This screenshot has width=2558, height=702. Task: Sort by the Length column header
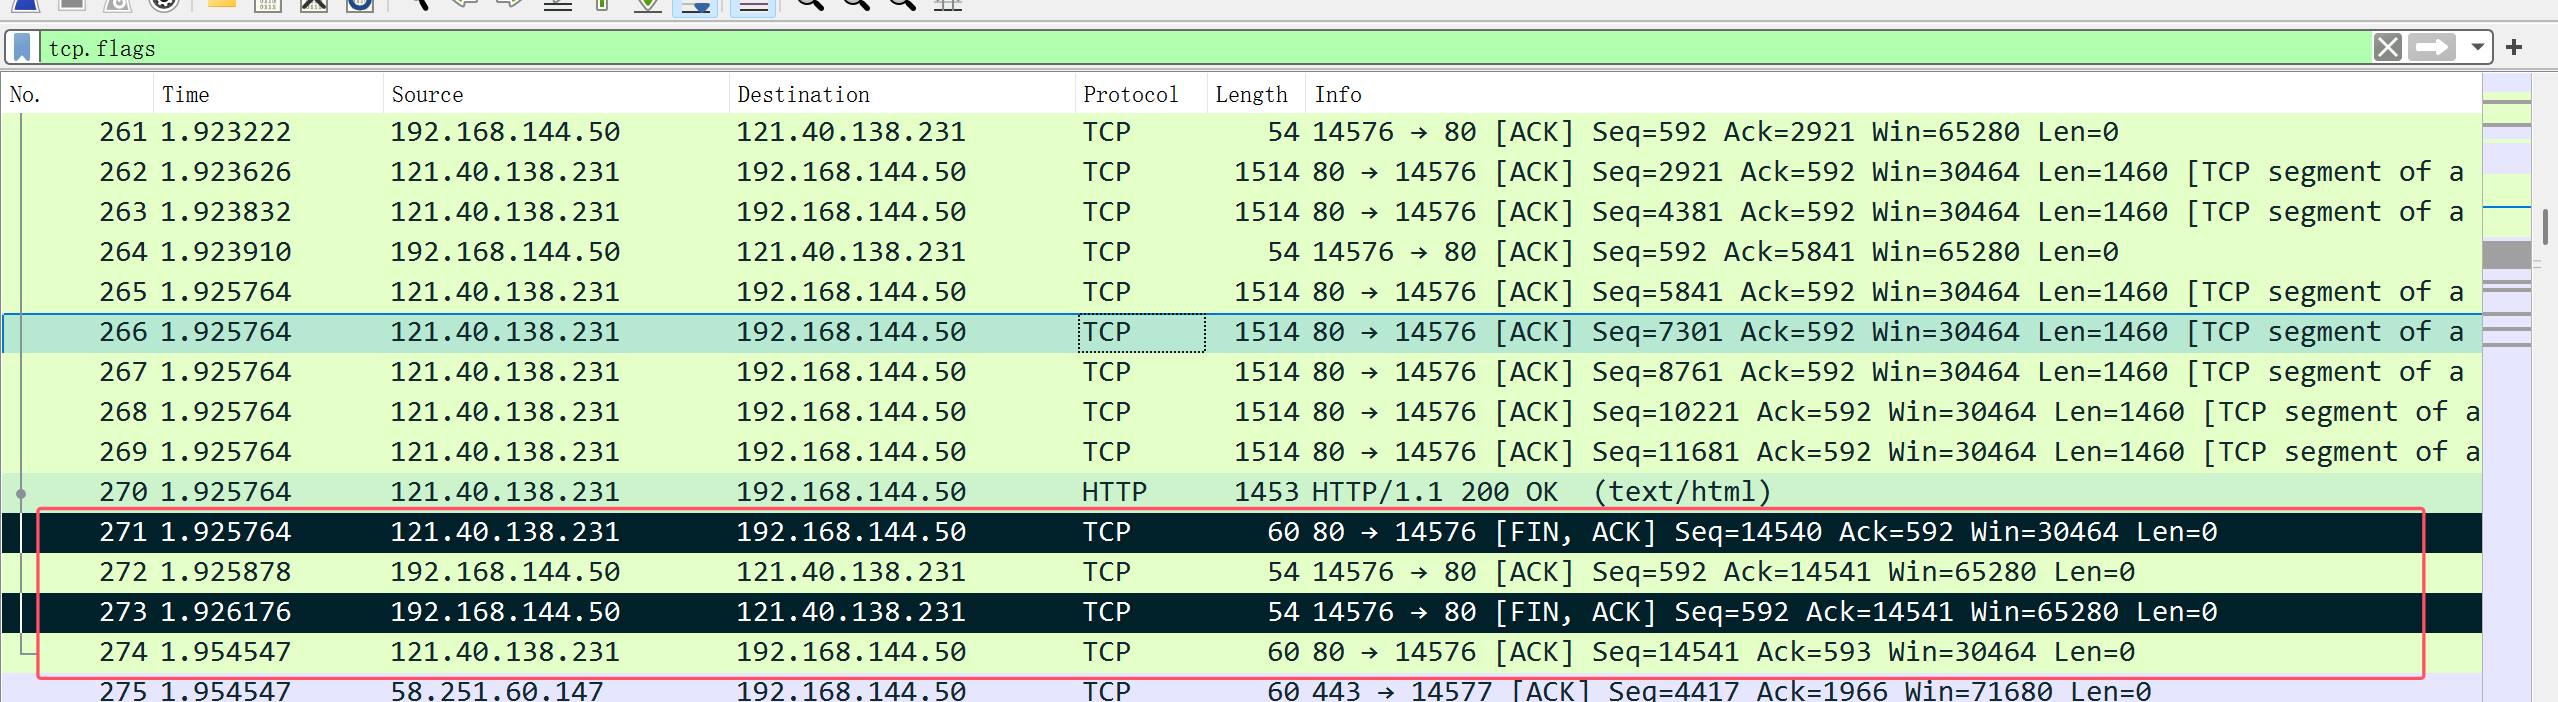click(1256, 94)
